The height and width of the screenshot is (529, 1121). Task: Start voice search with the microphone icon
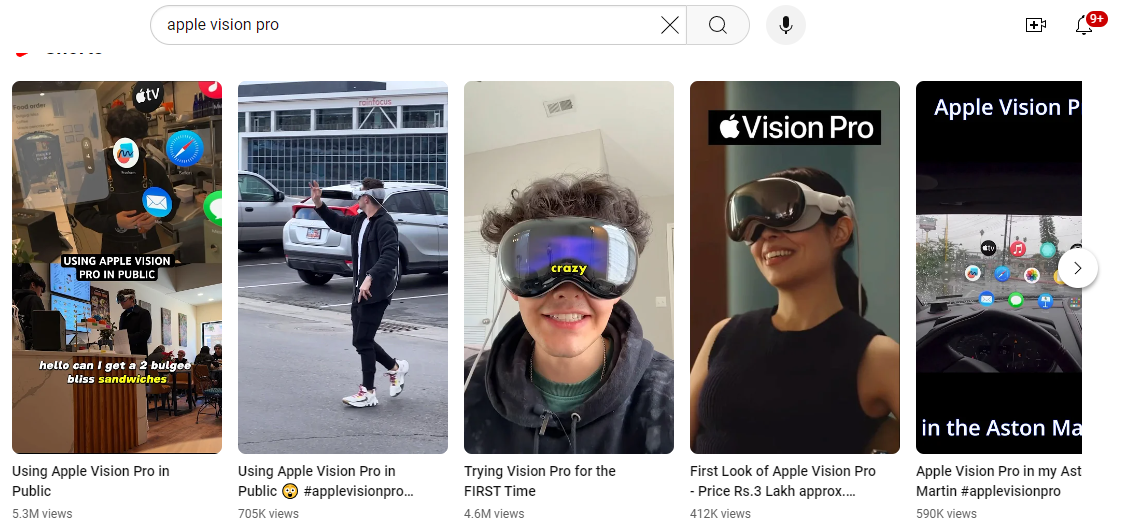point(786,25)
